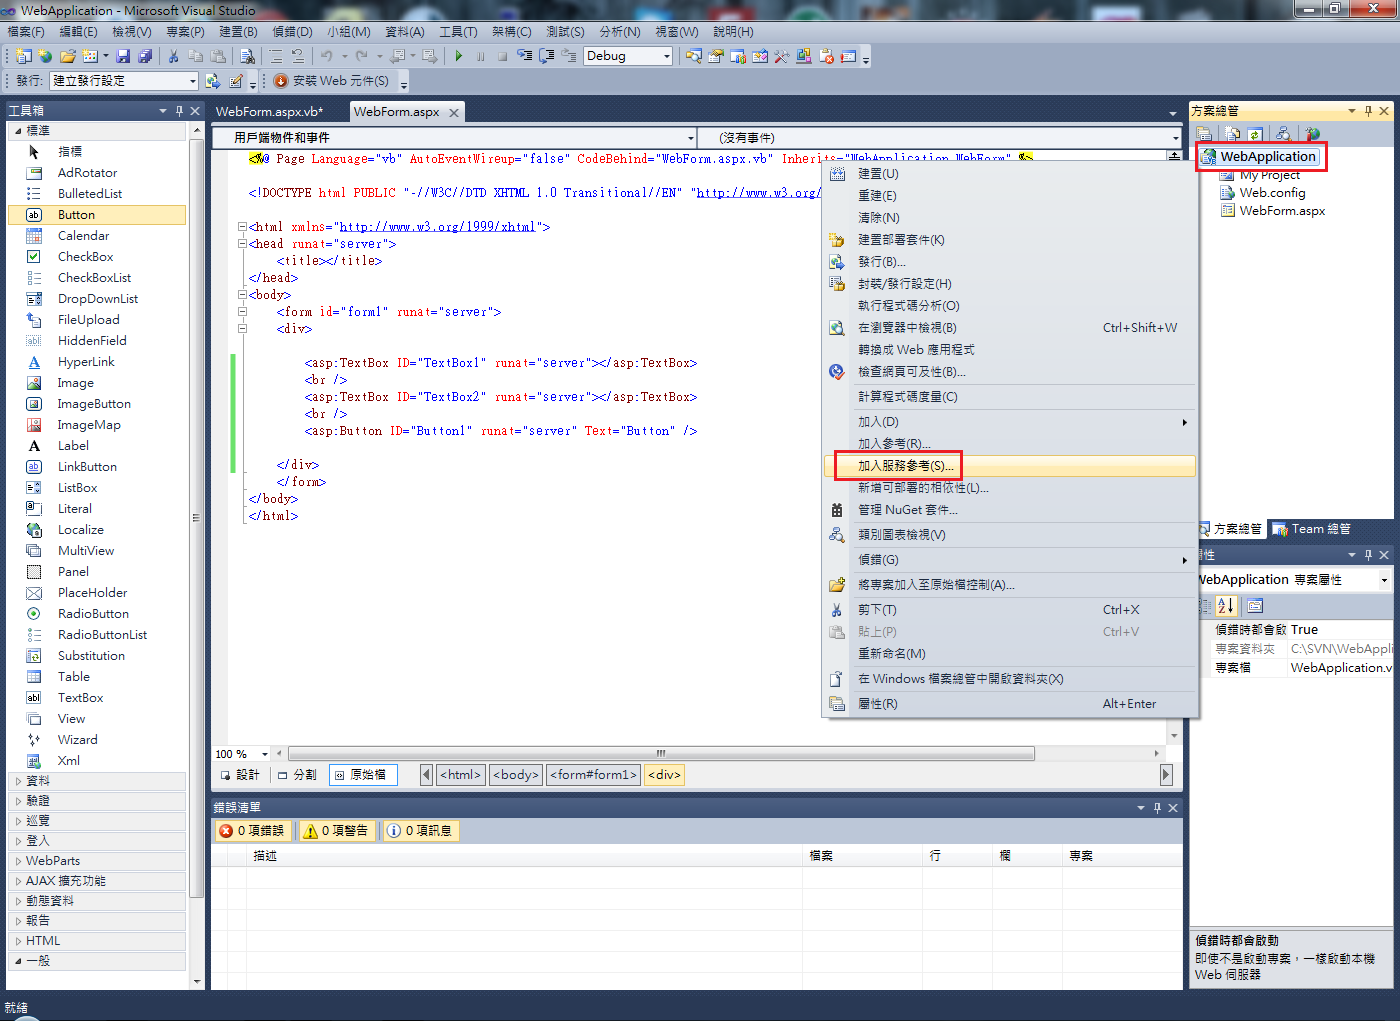
Task: Expand the WebParts toolbox section
Action: click(x=97, y=861)
